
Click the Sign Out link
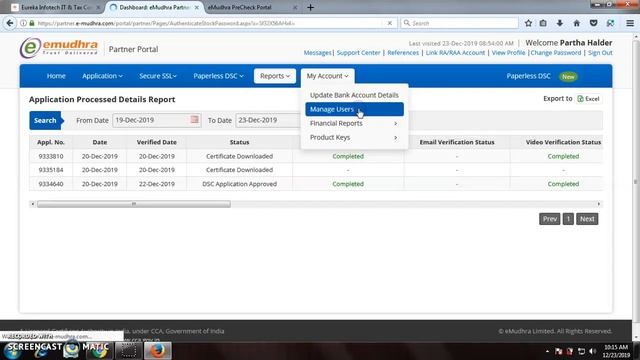pos(600,53)
